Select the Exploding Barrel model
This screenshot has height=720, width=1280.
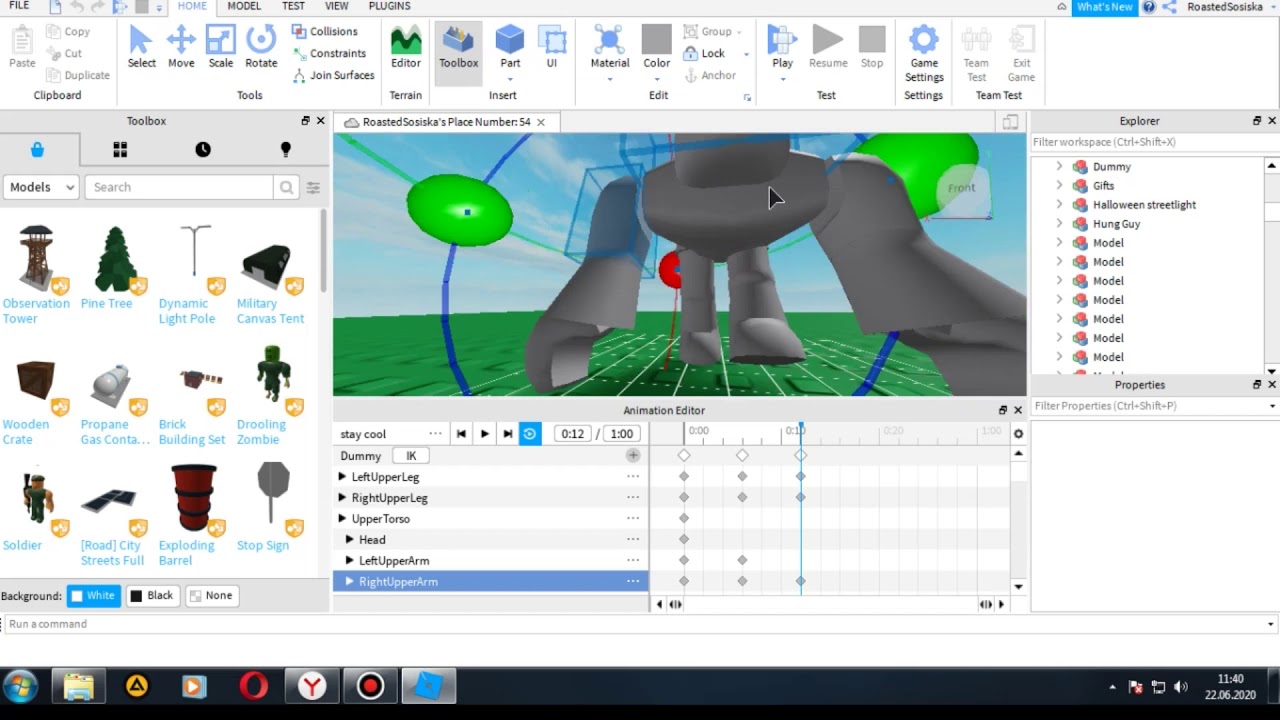pyautogui.click(x=193, y=499)
